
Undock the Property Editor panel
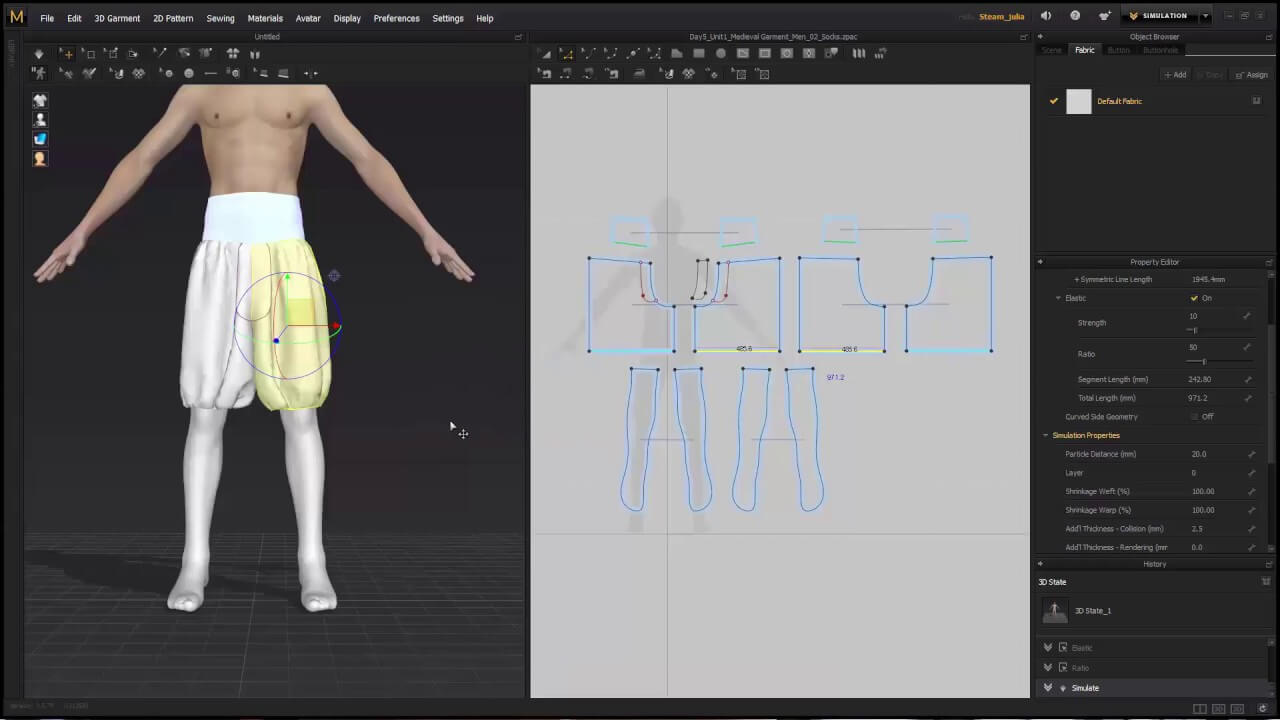(x=1269, y=262)
